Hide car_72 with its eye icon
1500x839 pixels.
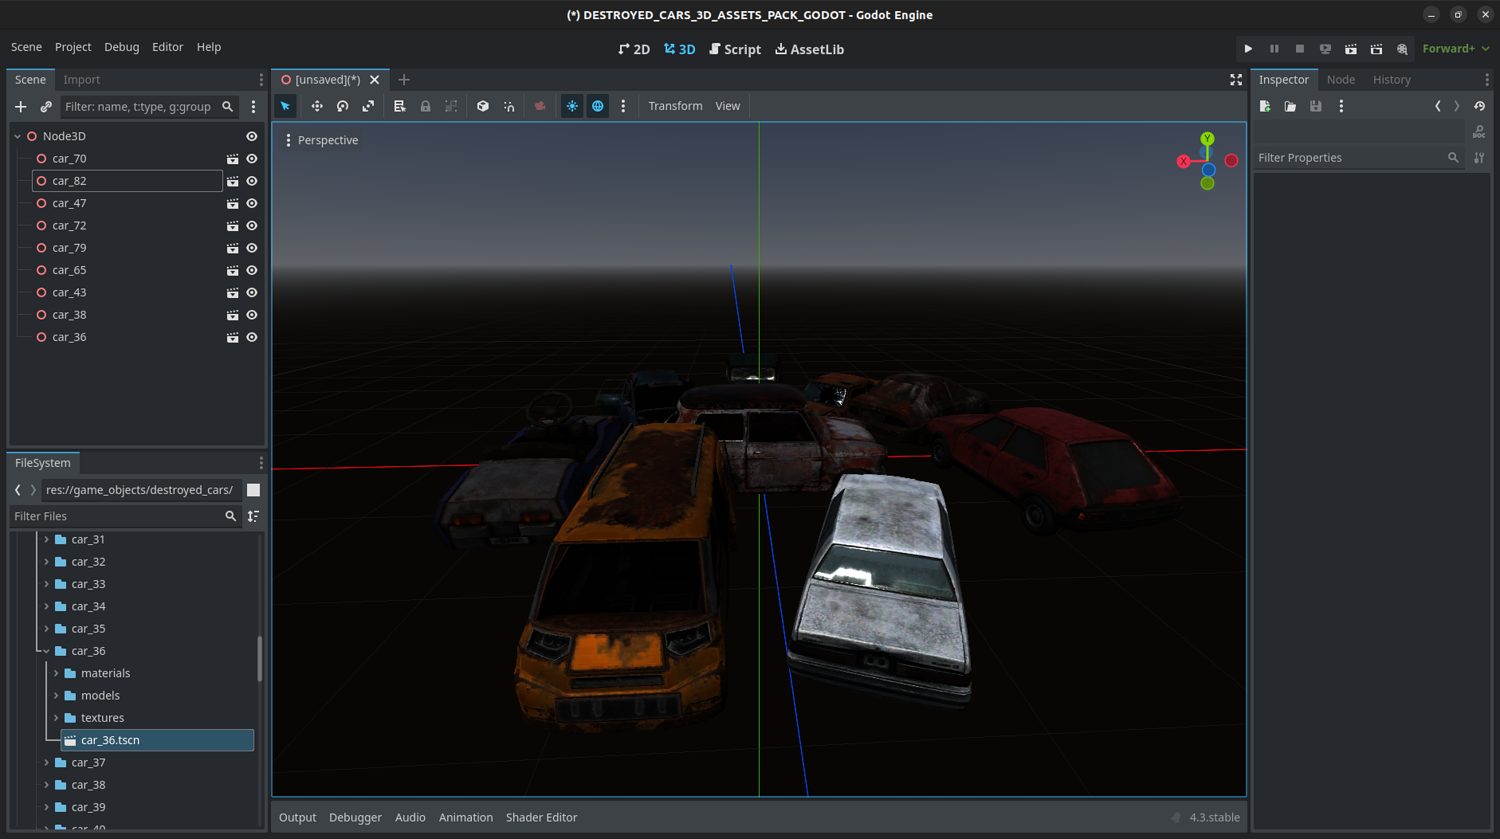pyautogui.click(x=252, y=226)
